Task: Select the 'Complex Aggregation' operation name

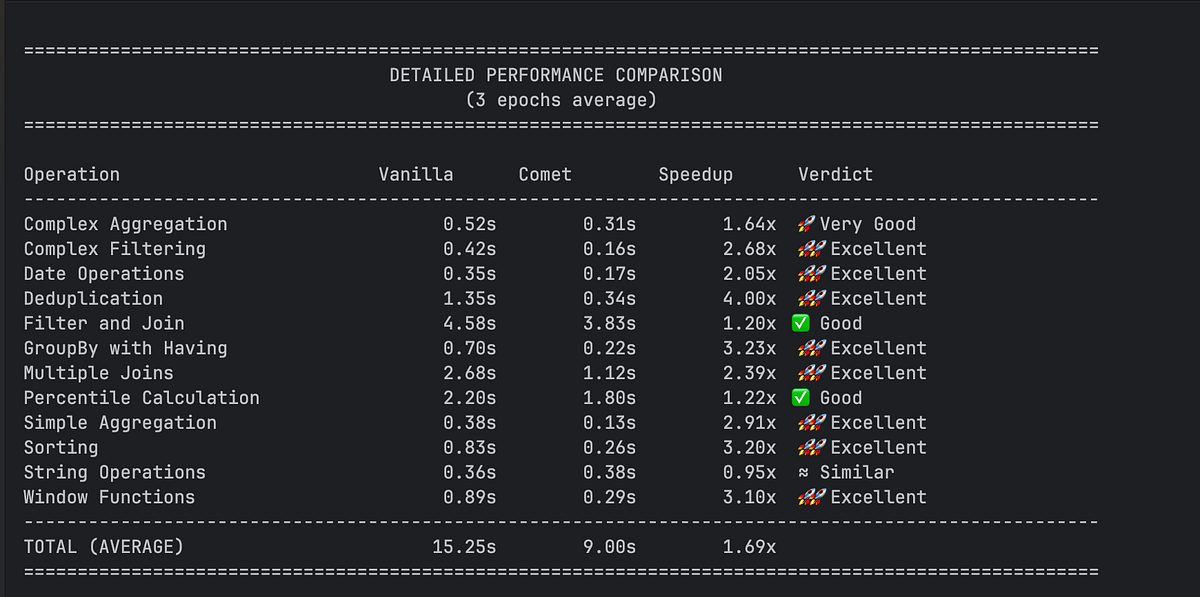Action: point(126,225)
